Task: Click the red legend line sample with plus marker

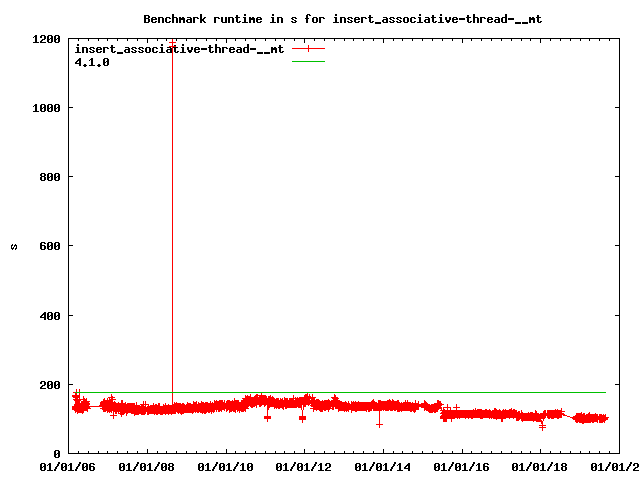Action: point(309,48)
